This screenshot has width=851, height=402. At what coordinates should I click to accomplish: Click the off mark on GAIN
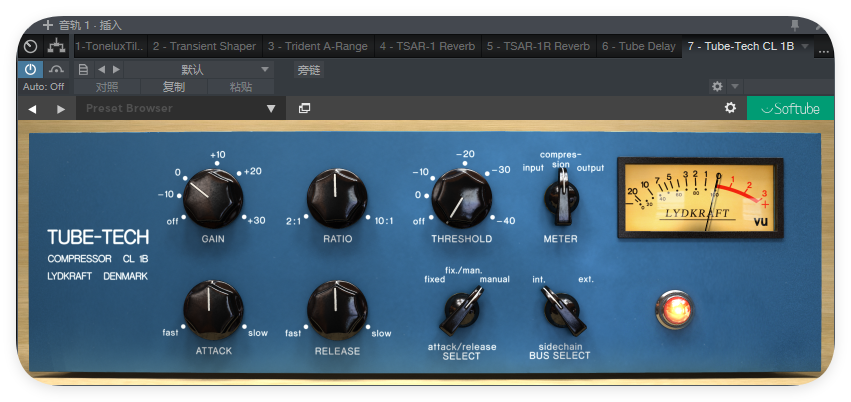pyautogui.click(x=173, y=221)
